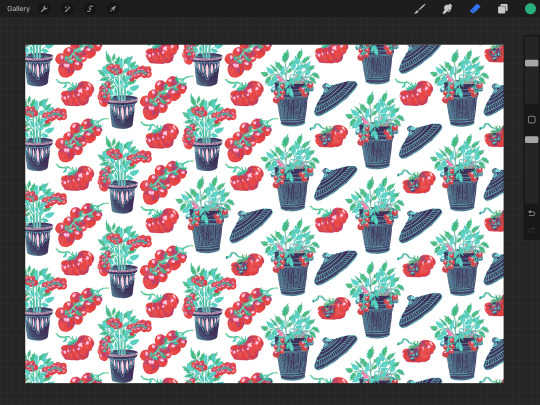540x405 pixels.
Task: Select the Brush tool
Action: pos(419,9)
